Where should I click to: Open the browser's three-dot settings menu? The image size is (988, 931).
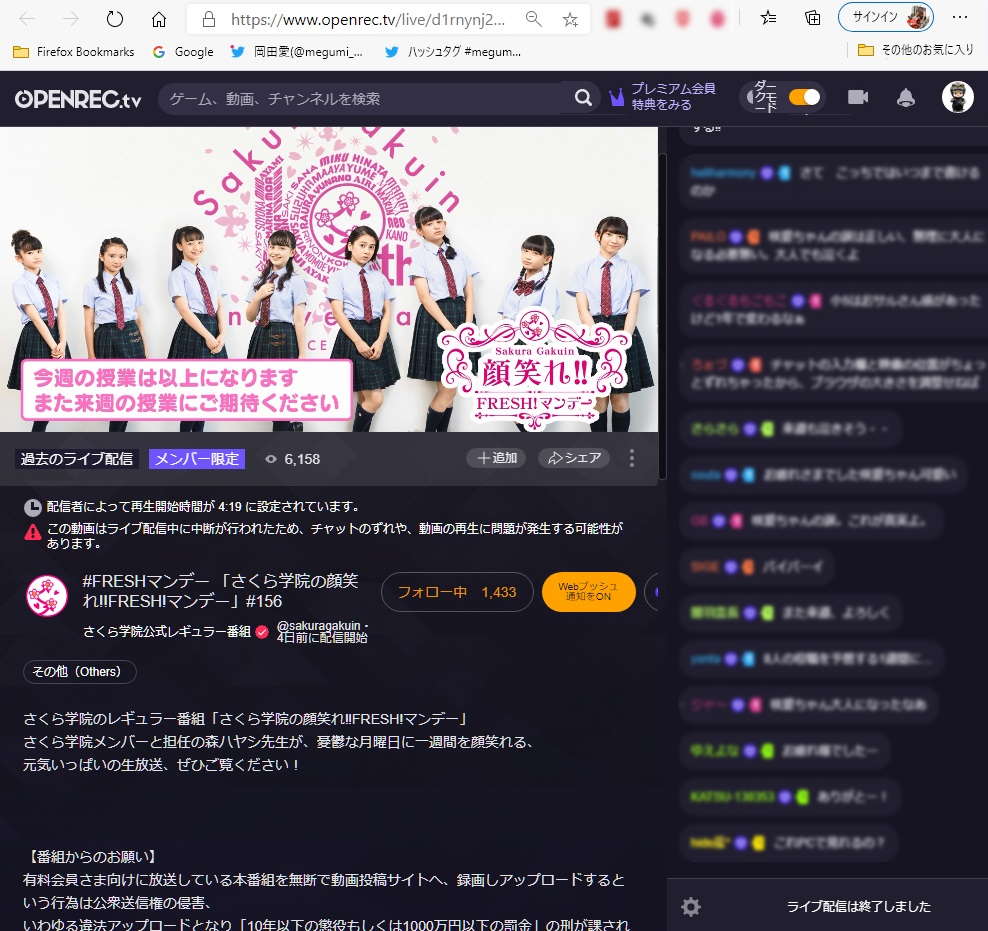coord(960,19)
